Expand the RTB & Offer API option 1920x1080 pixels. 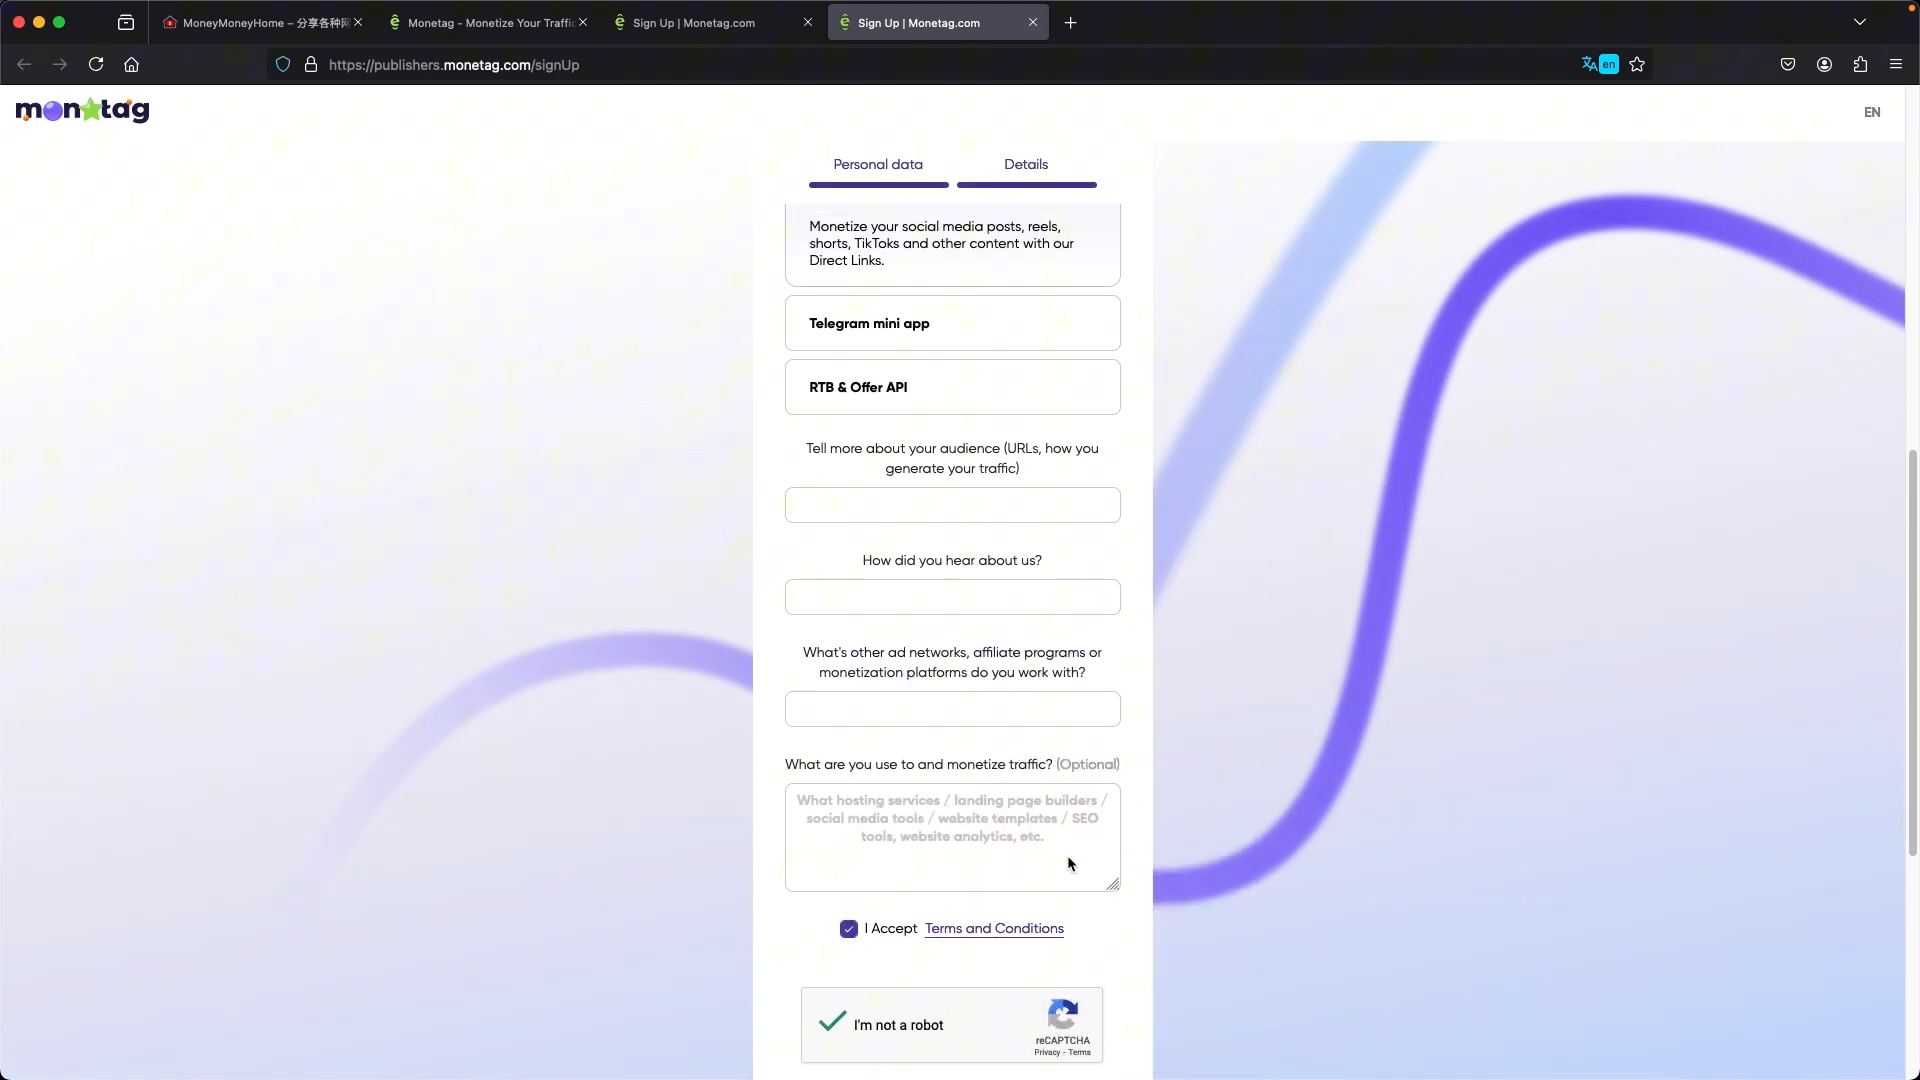point(952,387)
